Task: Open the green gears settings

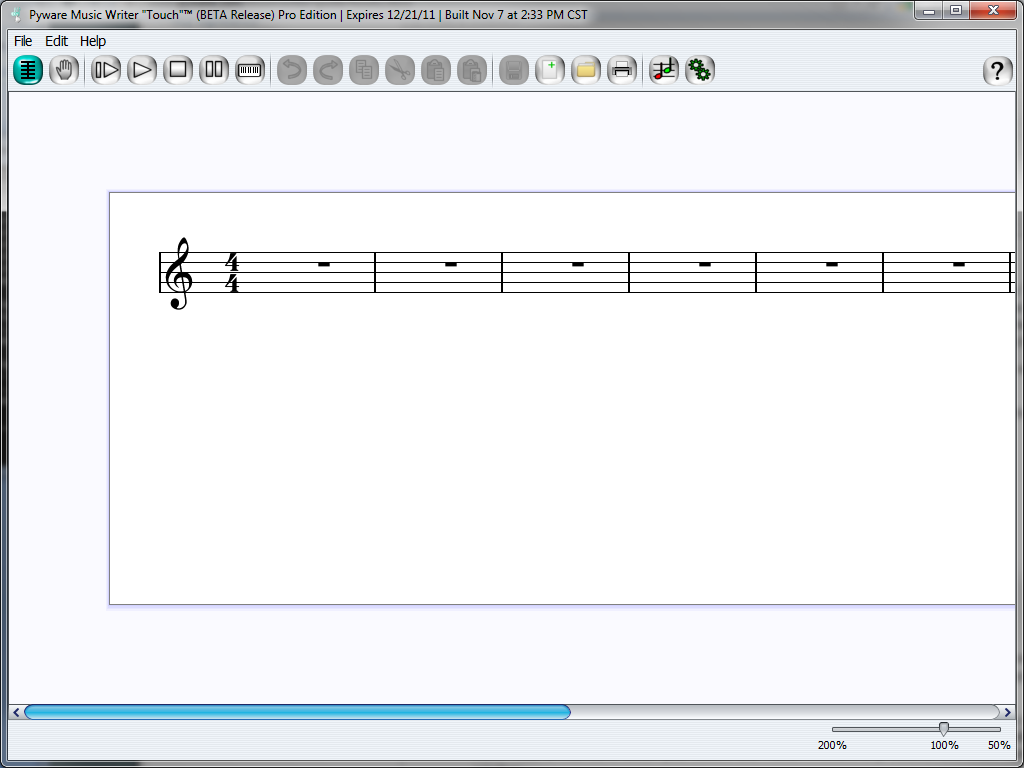Action: tap(700, 70)
